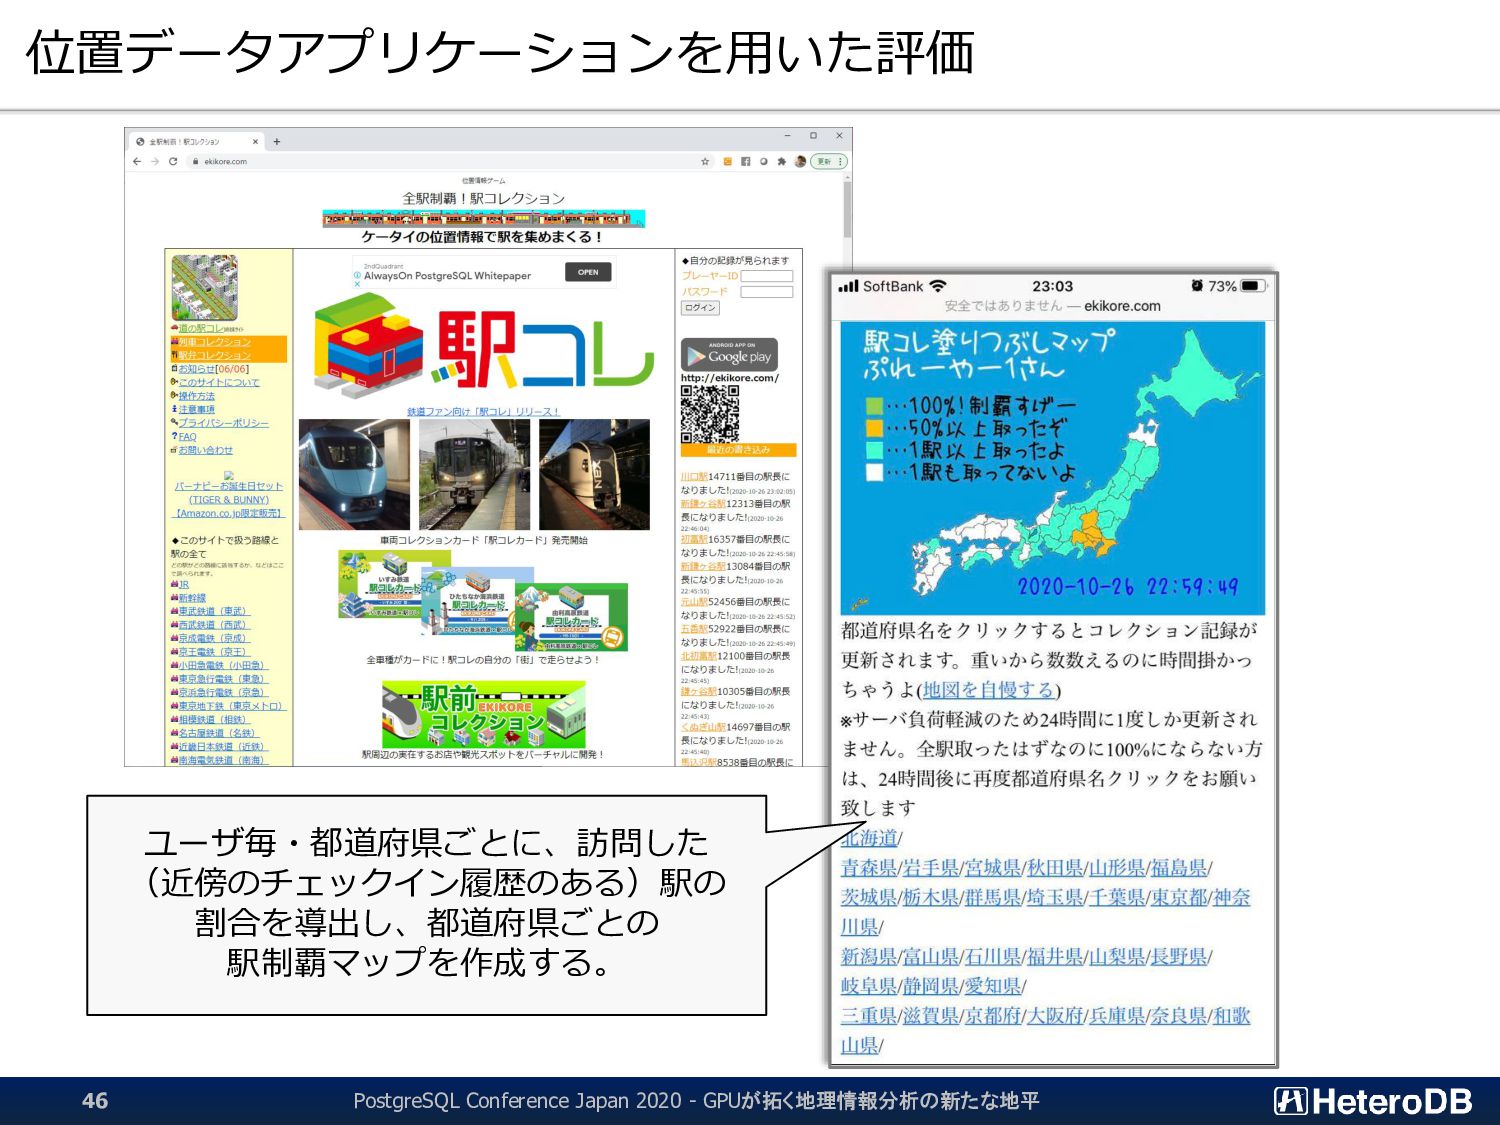This screenshot has width=1500, height=1125.
Task: Click the 最近の書き込み orange header
Action: (738, 450)
